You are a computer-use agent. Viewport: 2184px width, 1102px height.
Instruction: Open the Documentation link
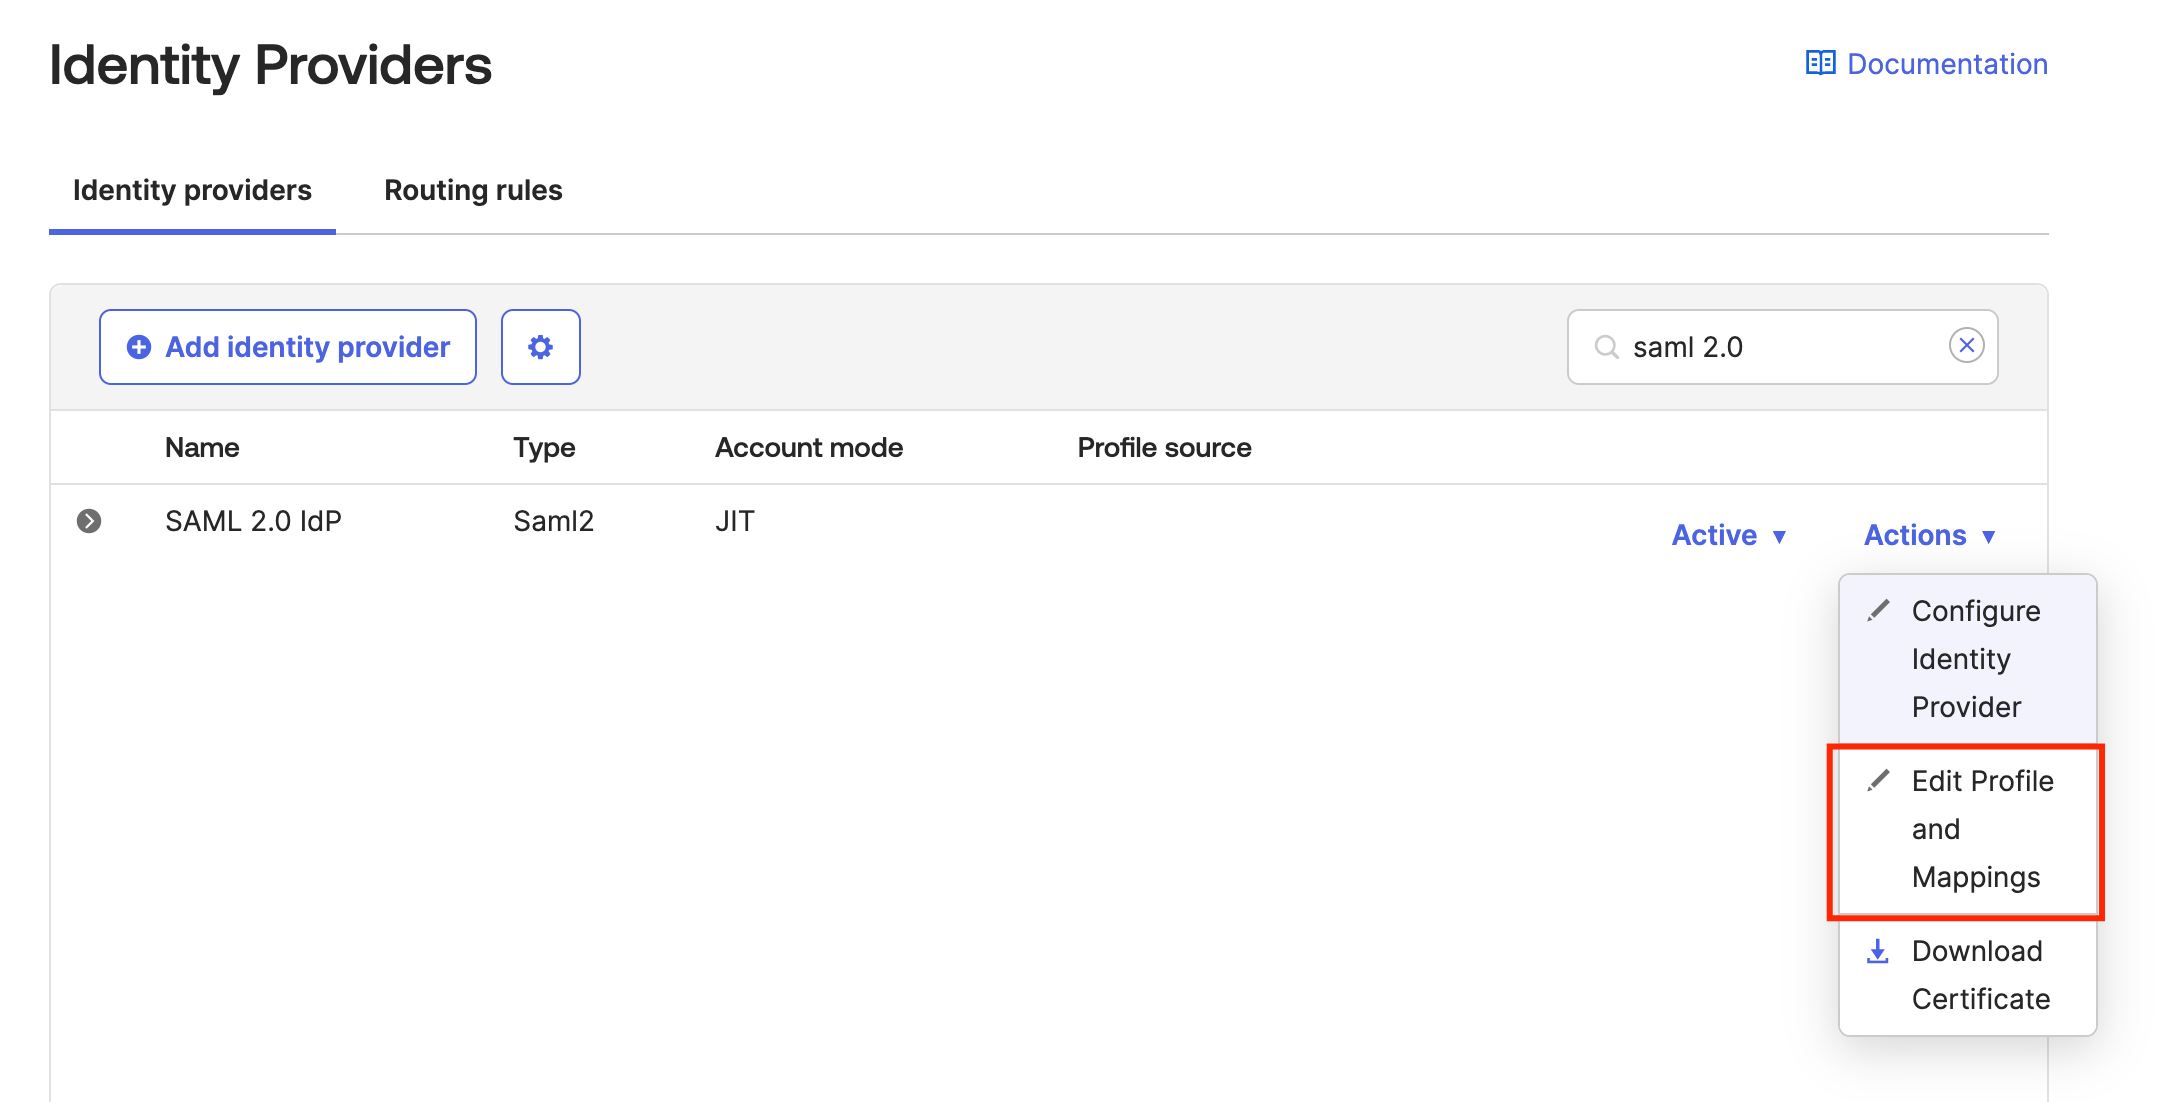tap(1946, 64)
